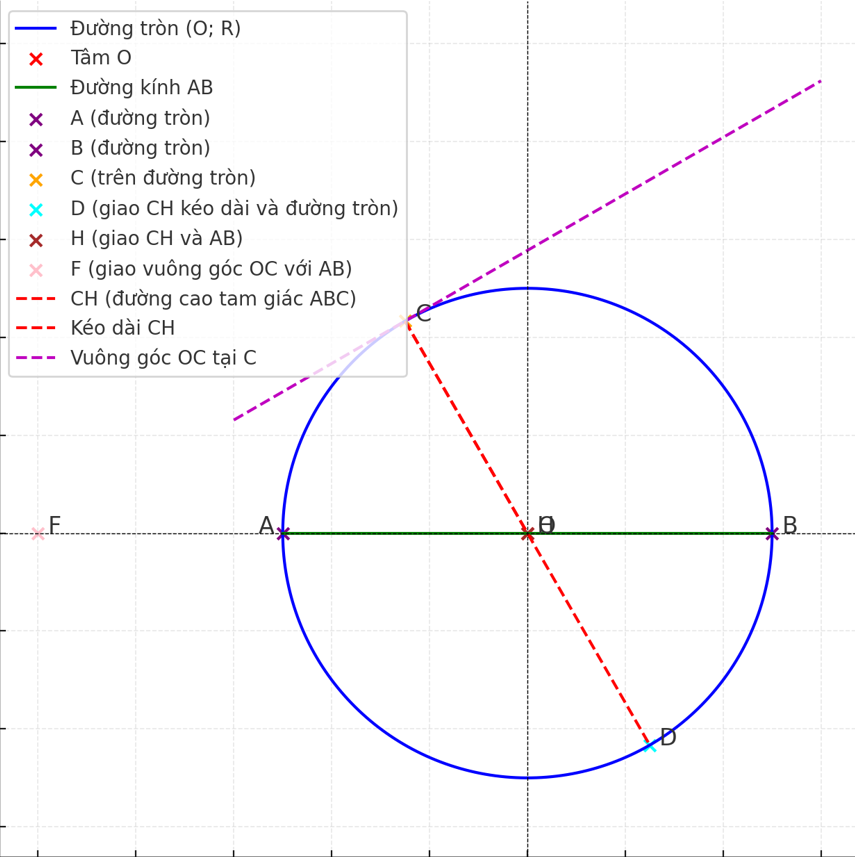Click the orange X marker in legend for C
This screenshot has height=857, width=855.
click(x=36, y=179)
